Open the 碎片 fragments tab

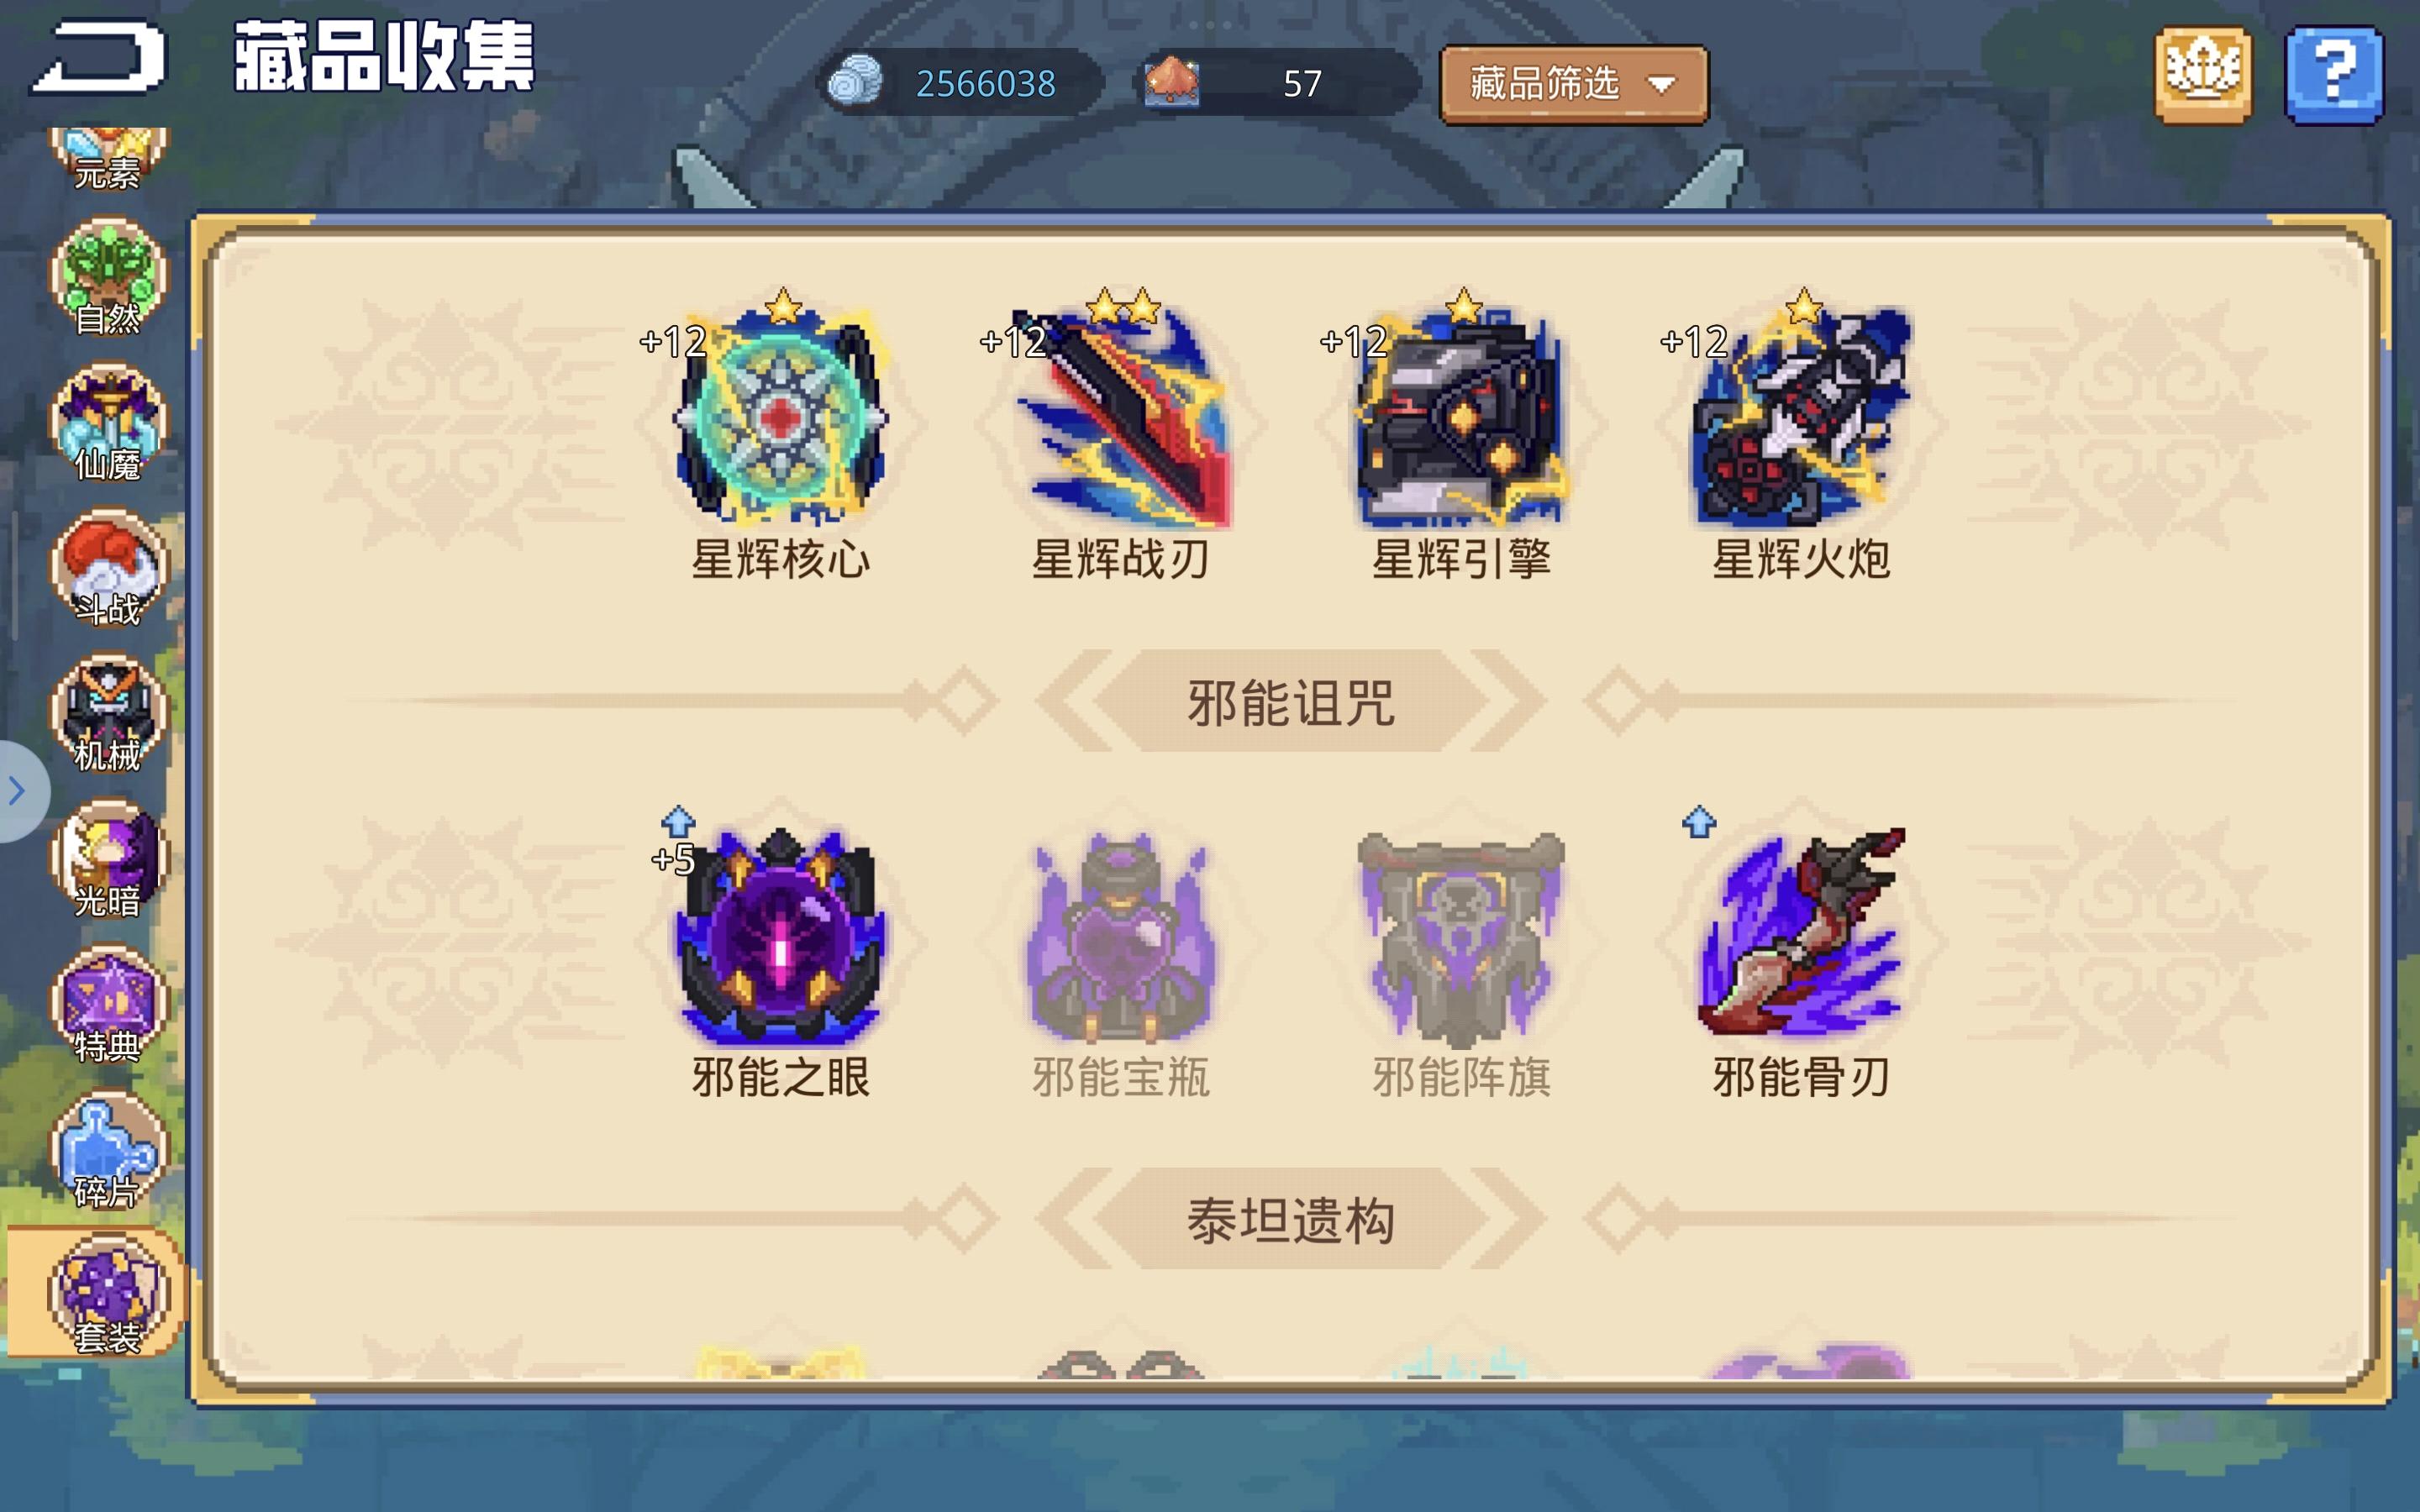[108, 1150]
